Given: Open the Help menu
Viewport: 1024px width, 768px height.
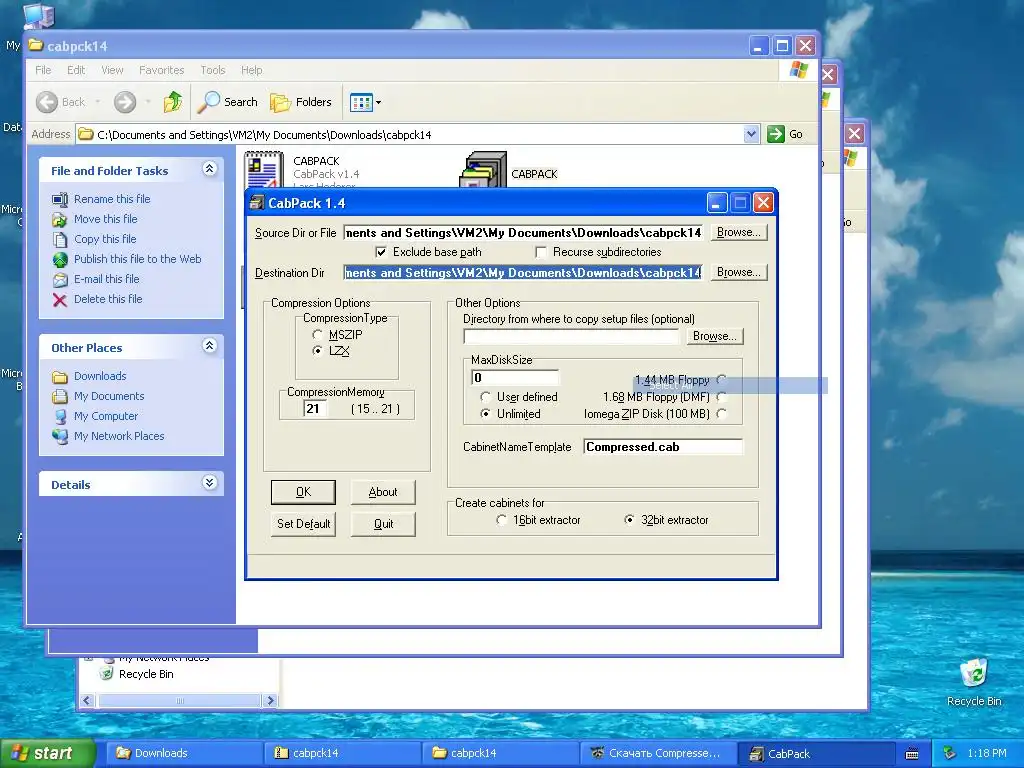Looking at the screenshot, I should 251,70.
